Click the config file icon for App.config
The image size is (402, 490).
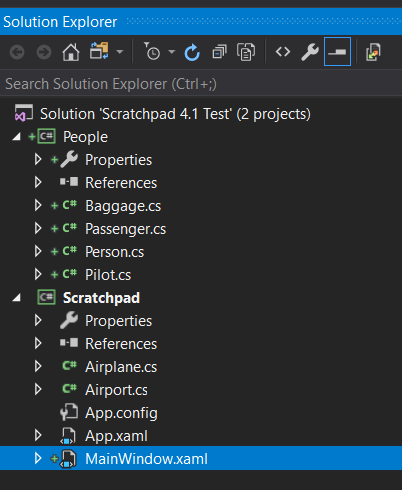tap(69, 412)
